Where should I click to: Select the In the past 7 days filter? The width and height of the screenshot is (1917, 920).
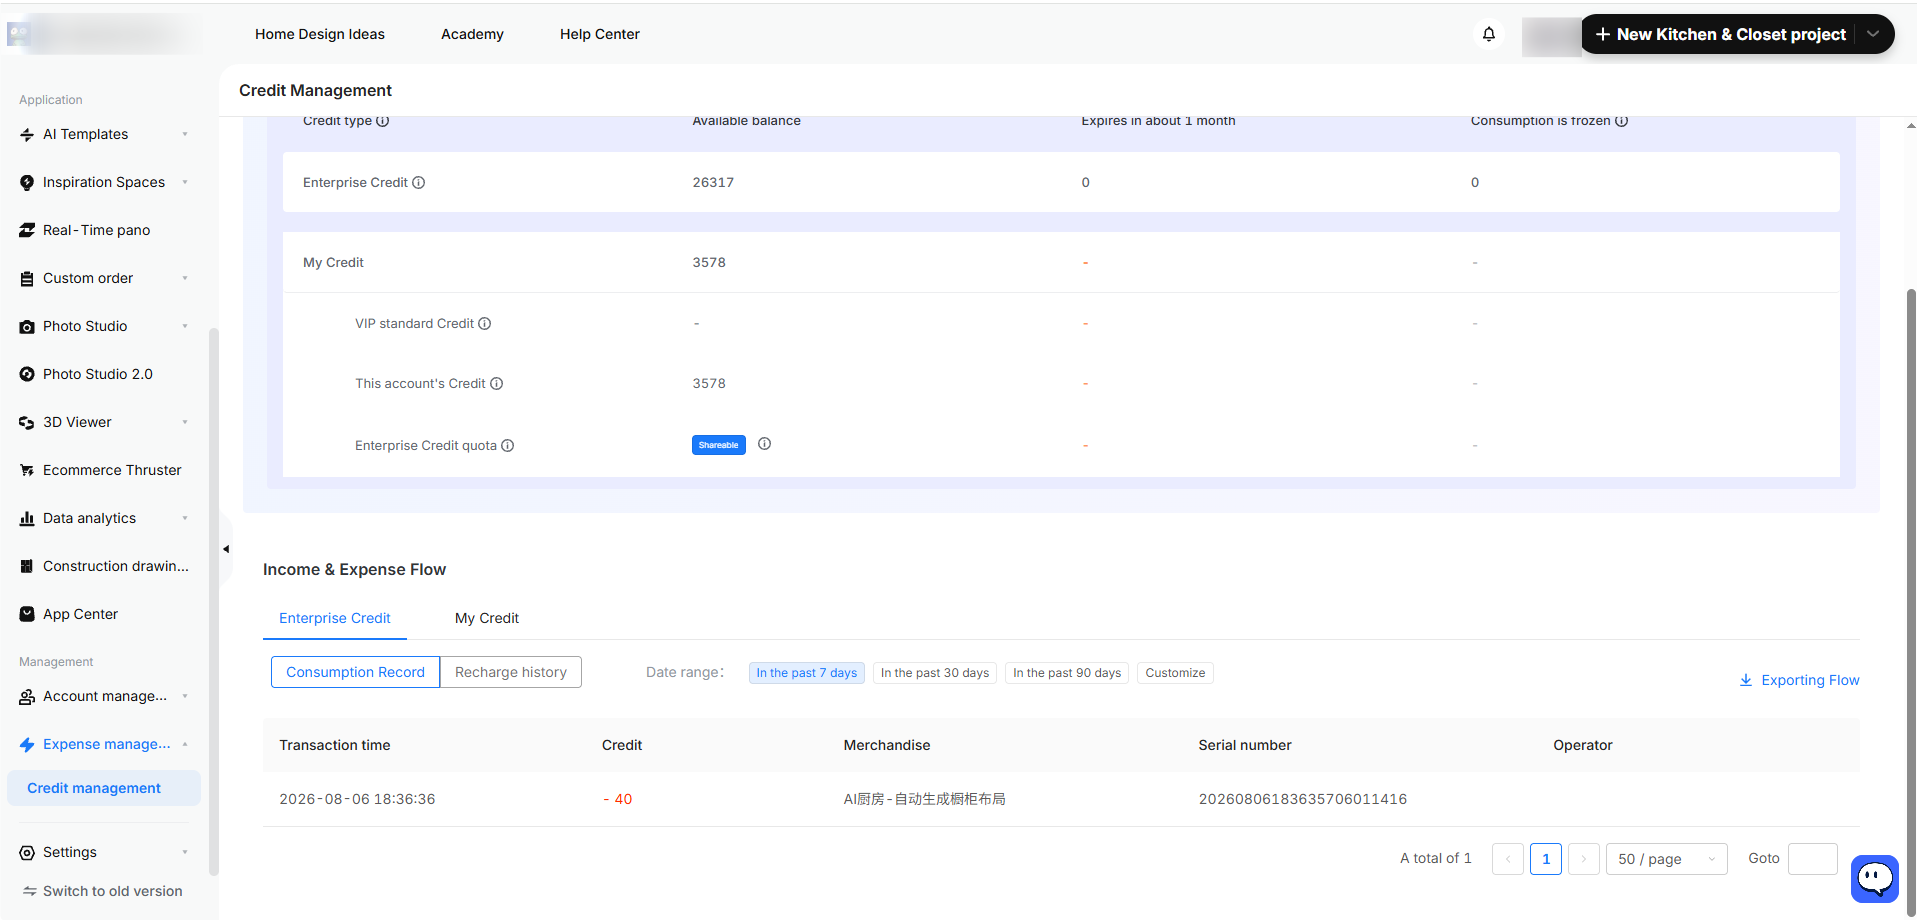click(806, 673)
